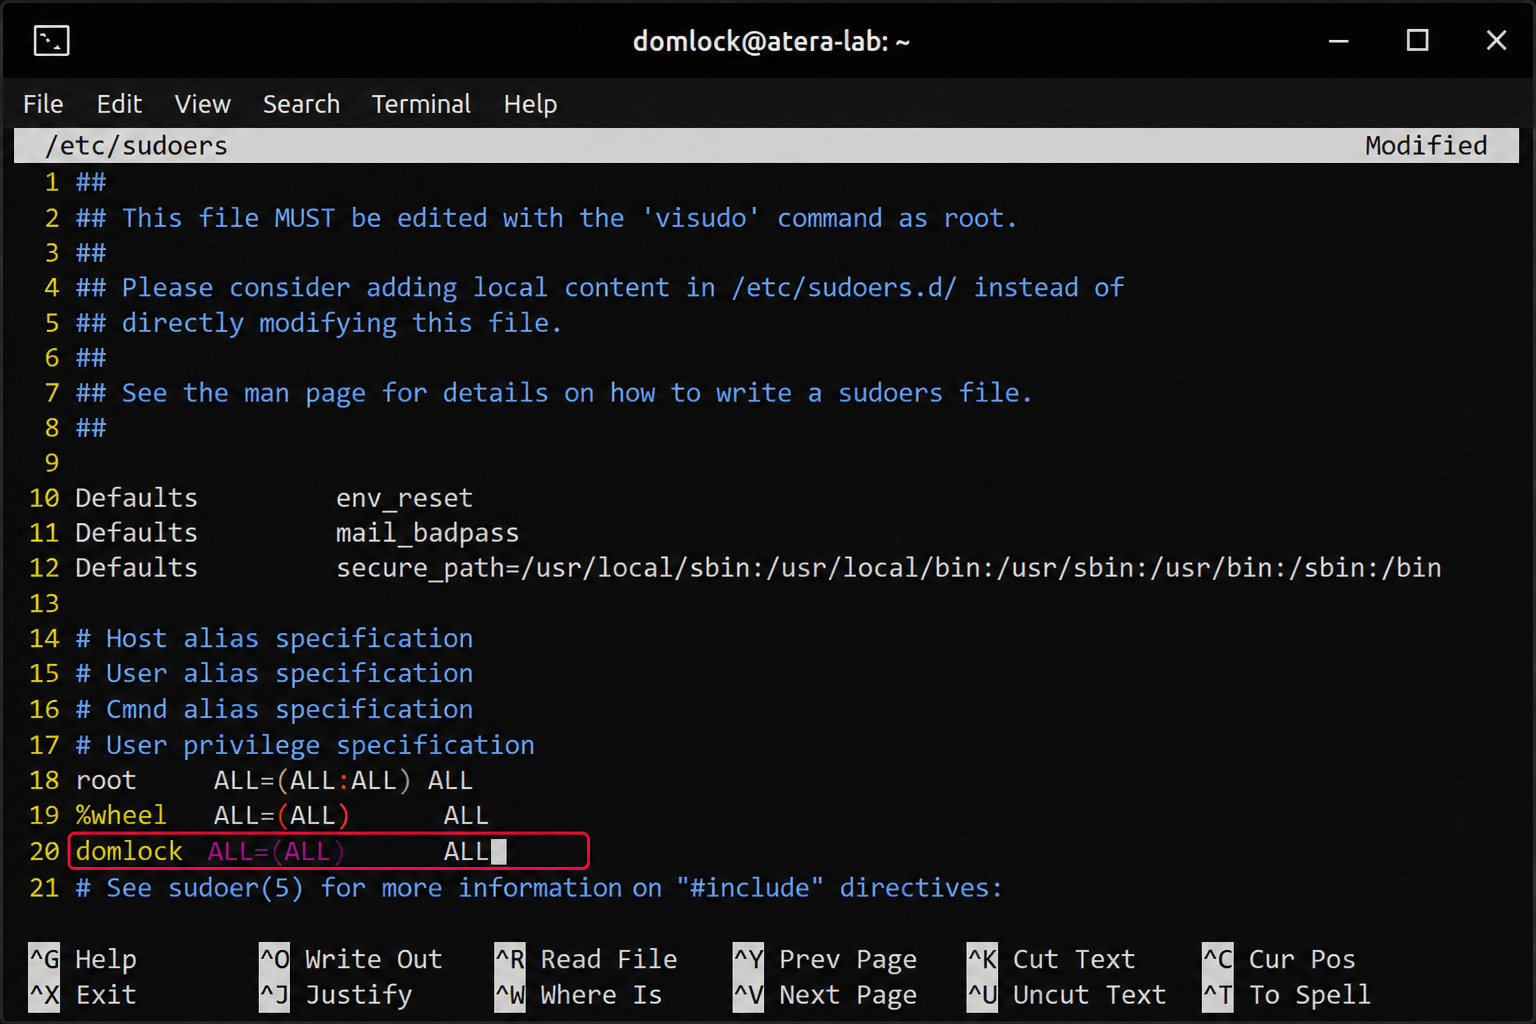The width and height of the screenshot is (1536, 1024).
Task: Click the /etc/sudoers filename header
Action: pos(137,146)
